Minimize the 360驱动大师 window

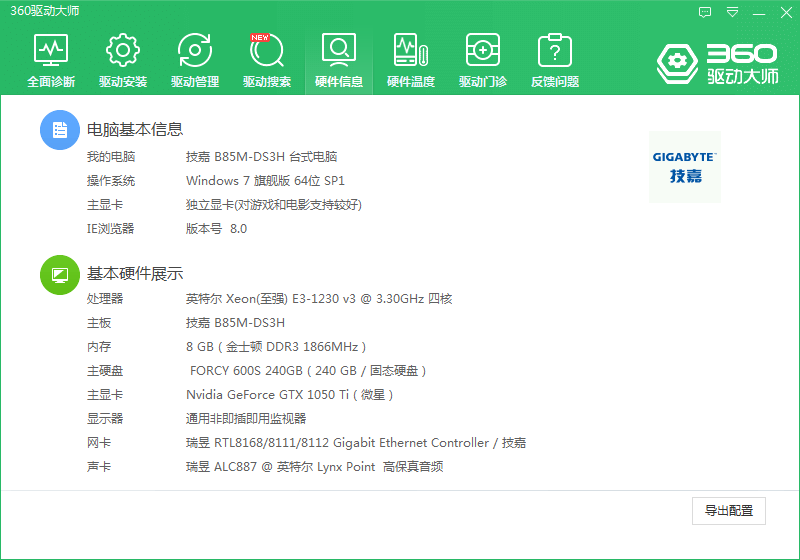[x=759, y=12]
